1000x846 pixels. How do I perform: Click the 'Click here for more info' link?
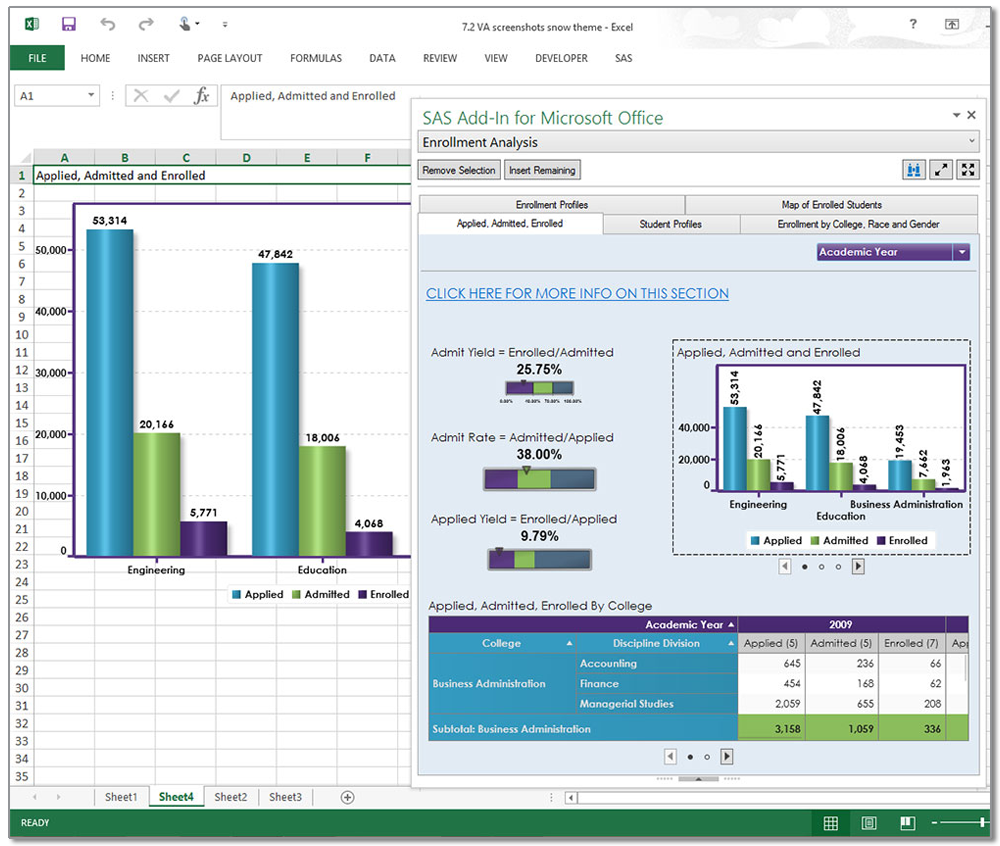pyautogui.click(x=577, y=293)
